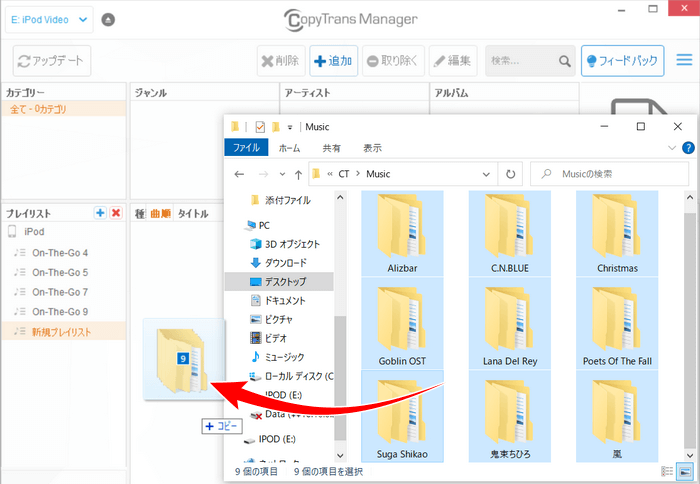Screen dimensions: 700x484
Task: Select the C.N.BLUE folder
Action: coord(509,233)
